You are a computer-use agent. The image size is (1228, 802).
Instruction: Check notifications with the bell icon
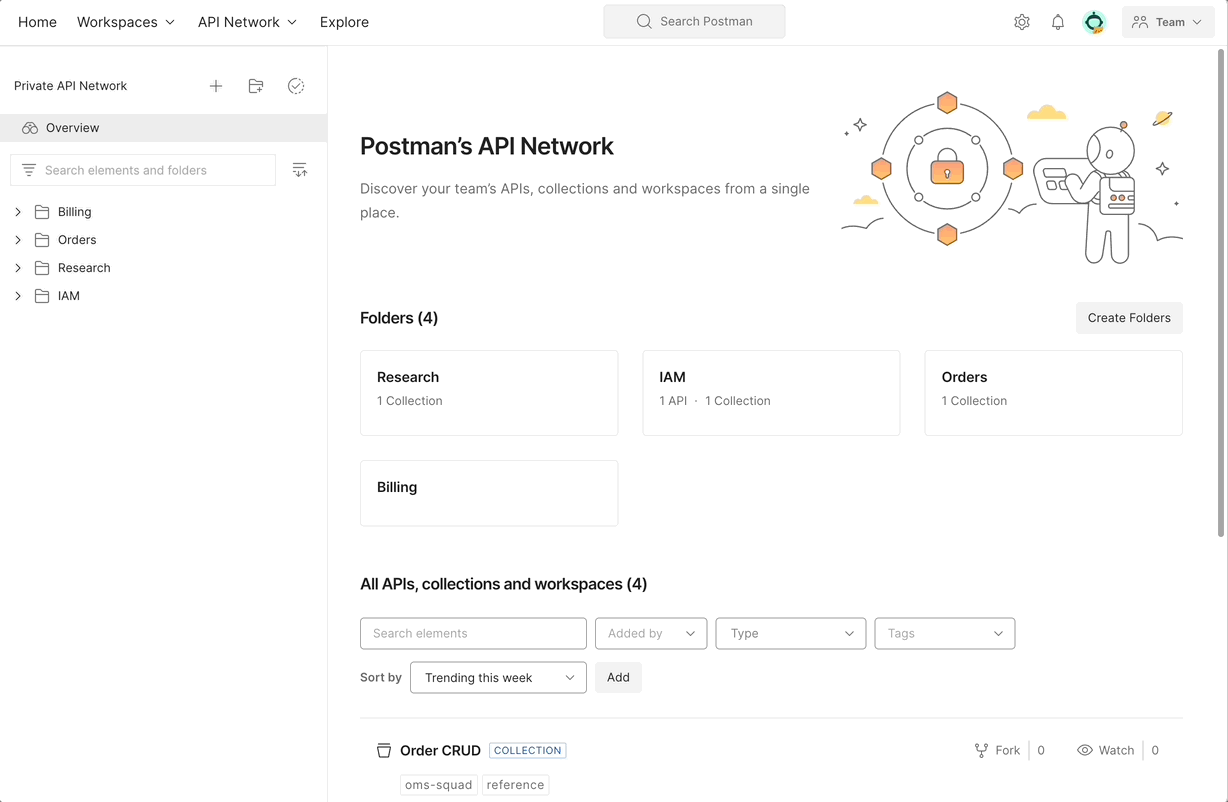1058,21
